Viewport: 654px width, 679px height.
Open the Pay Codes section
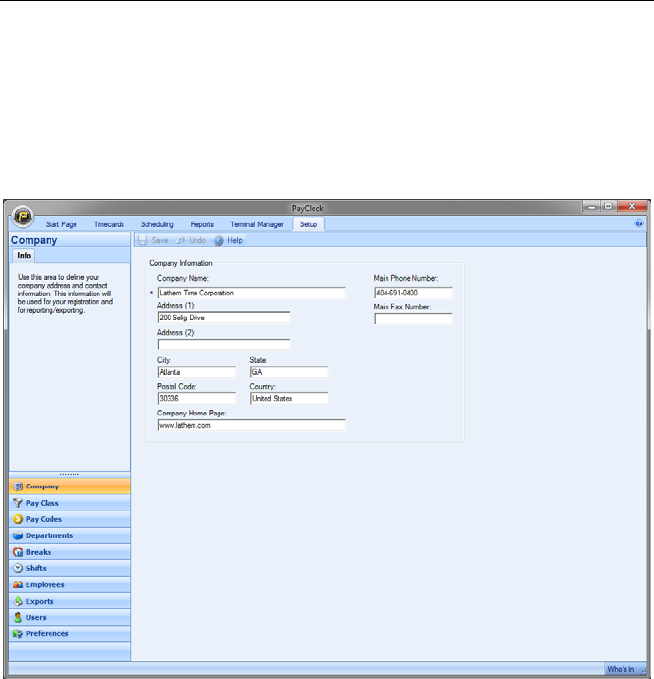click(x=70, y=519)
